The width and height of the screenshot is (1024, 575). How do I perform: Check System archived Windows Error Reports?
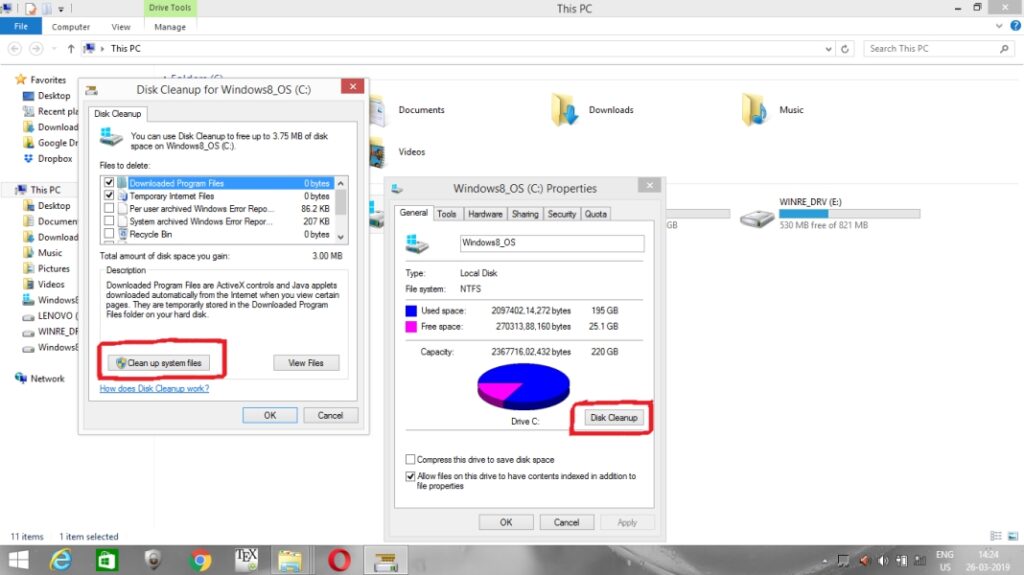tap(109, 221)
